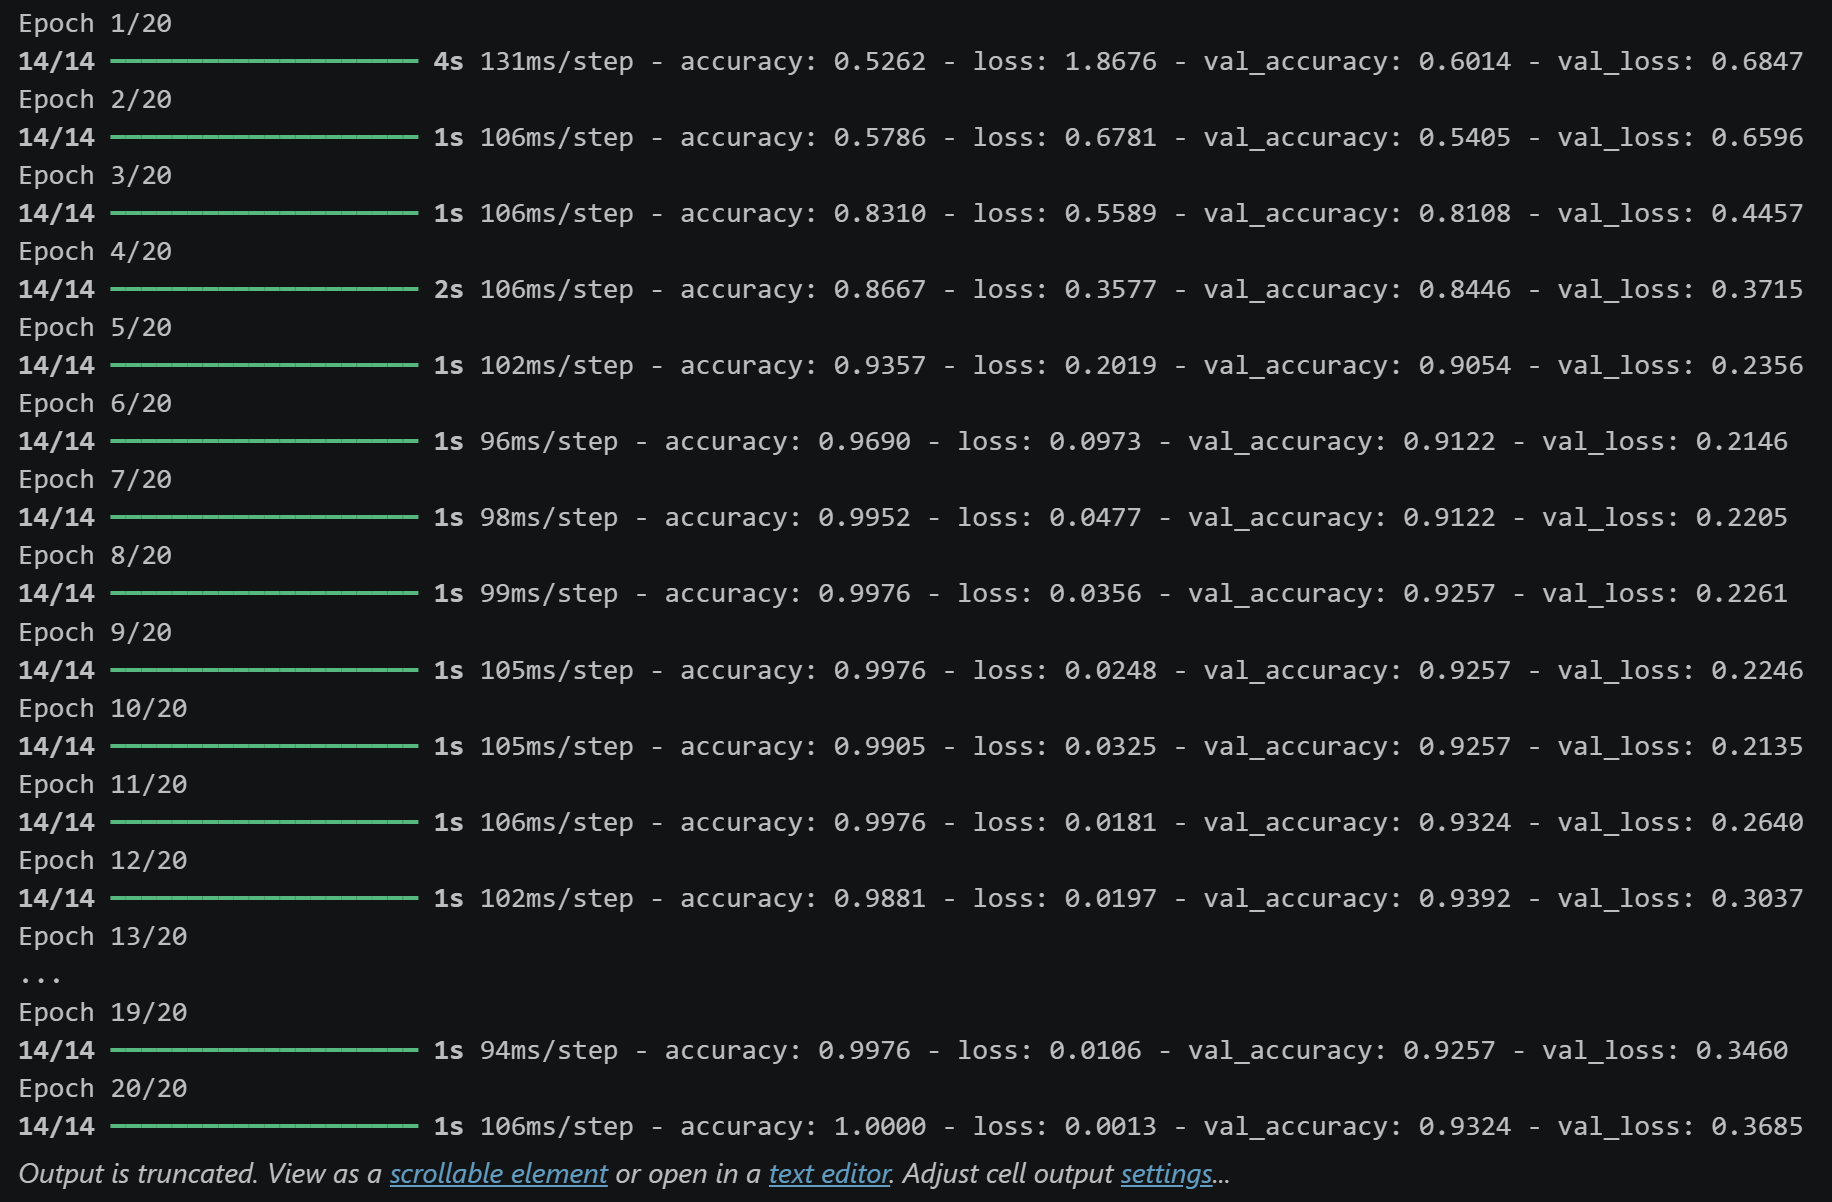Click the '131ms/step' timing text
This screenshot has width=1832, height=1202.
point(557,61)
